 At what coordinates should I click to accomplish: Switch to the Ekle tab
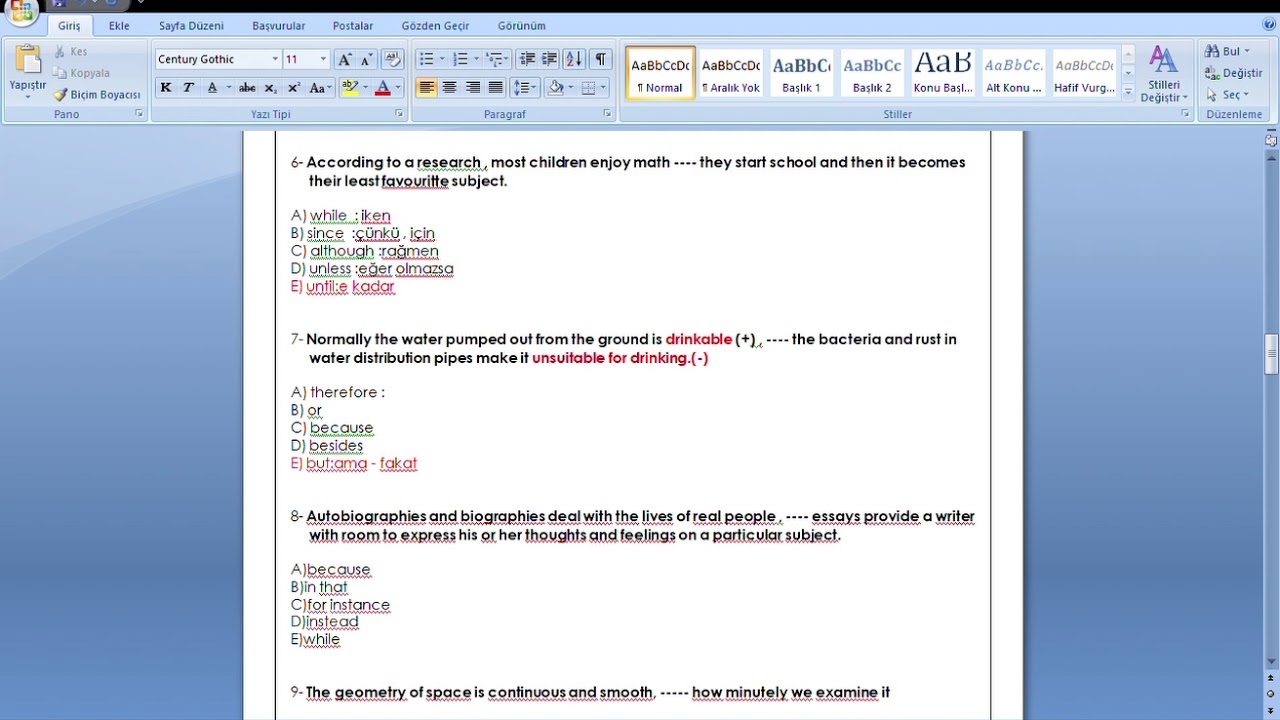pyautogui.click(x=119, y=26)
